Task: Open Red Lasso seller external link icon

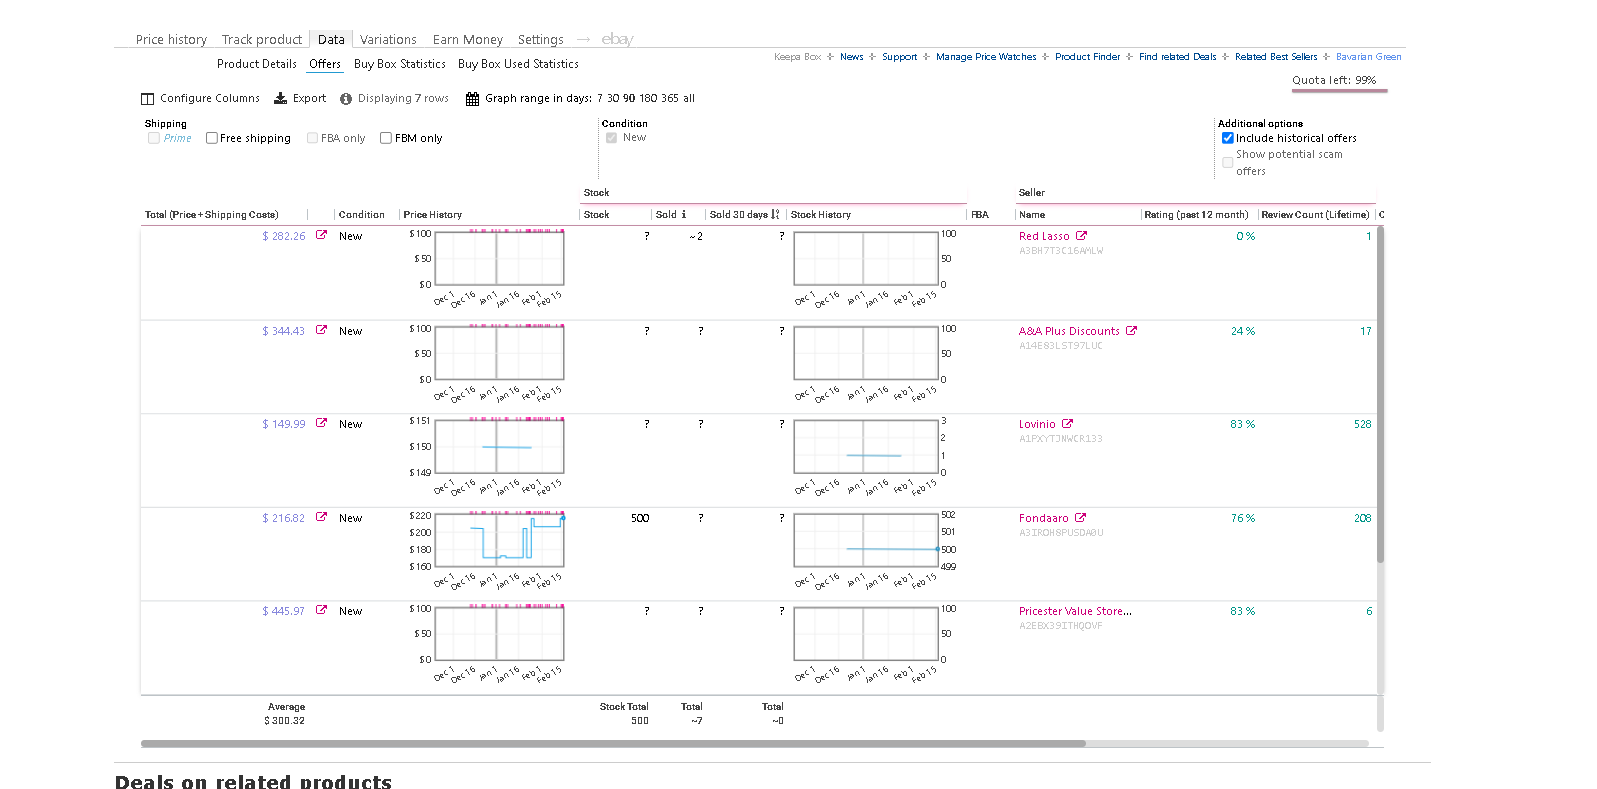Action: [1081, 236]
